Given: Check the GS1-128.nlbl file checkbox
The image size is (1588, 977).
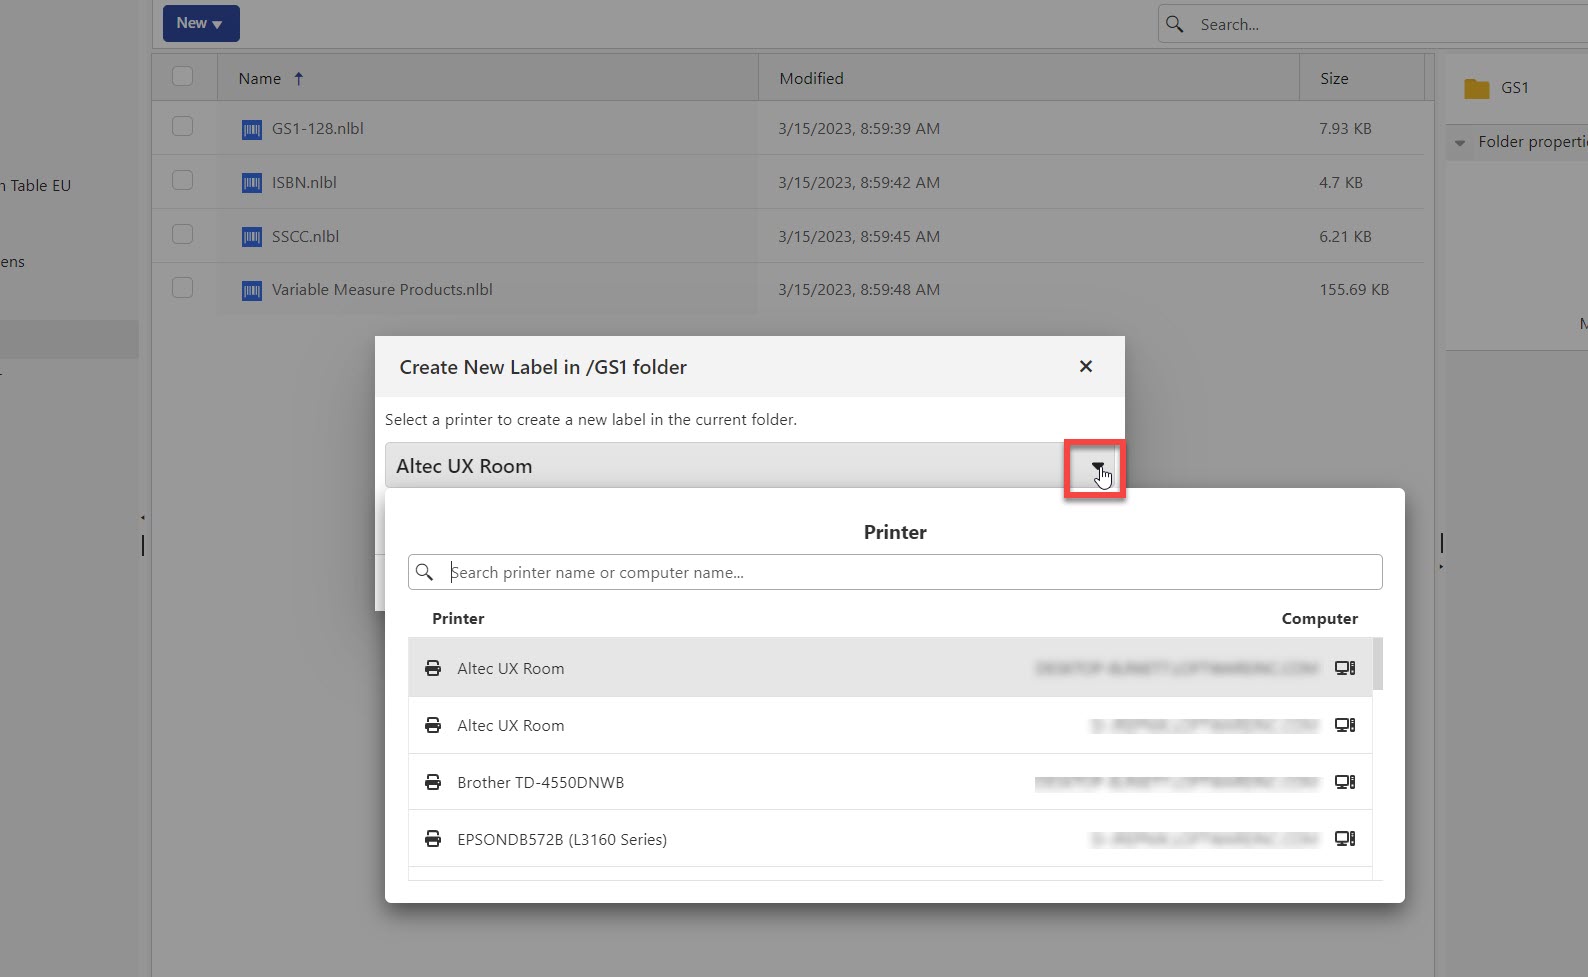Looking at the screenshot, I should [182, 126].
